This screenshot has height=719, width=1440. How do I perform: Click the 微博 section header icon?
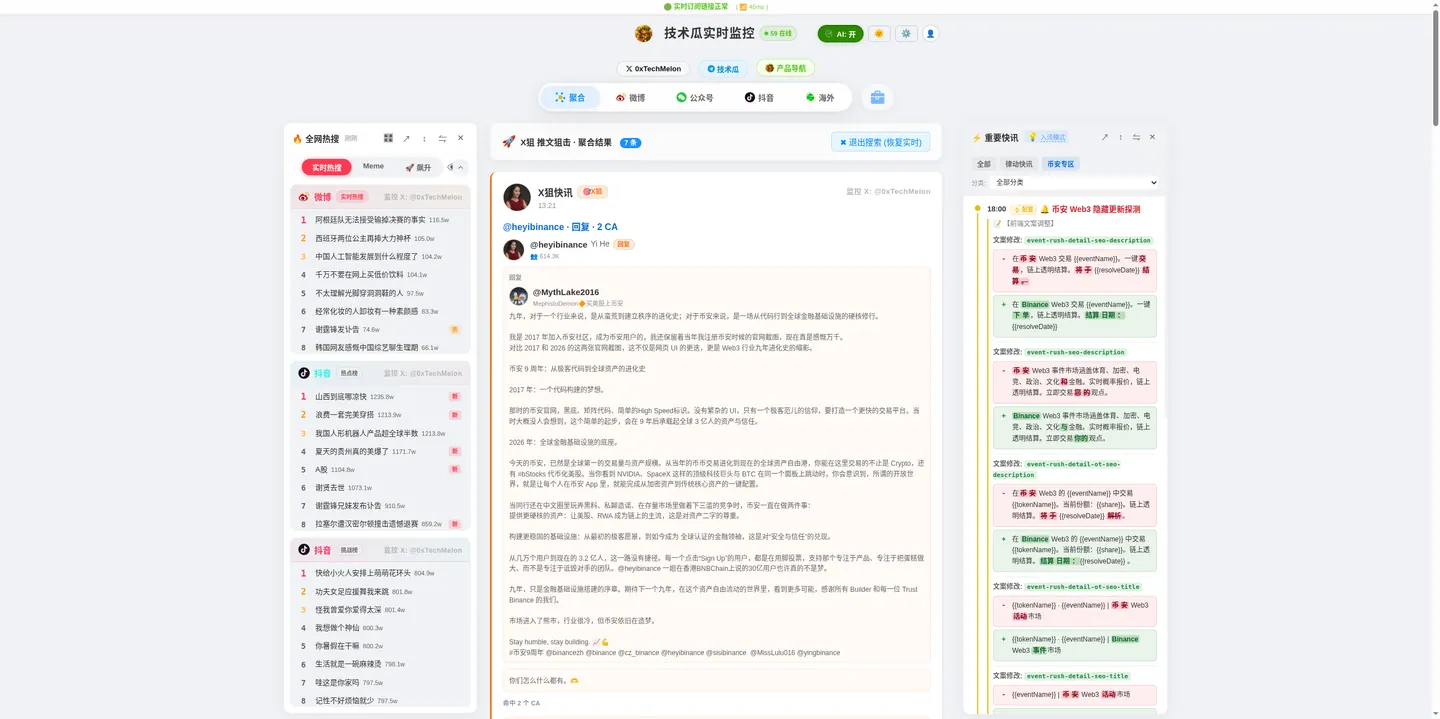pos(304,197)
